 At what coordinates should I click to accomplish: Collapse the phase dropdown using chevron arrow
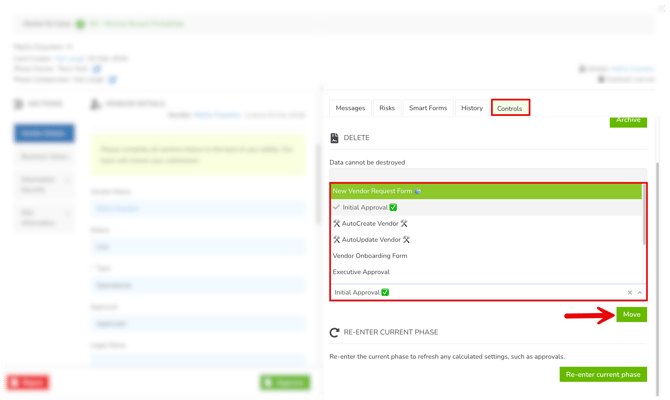tap(640, 293)
